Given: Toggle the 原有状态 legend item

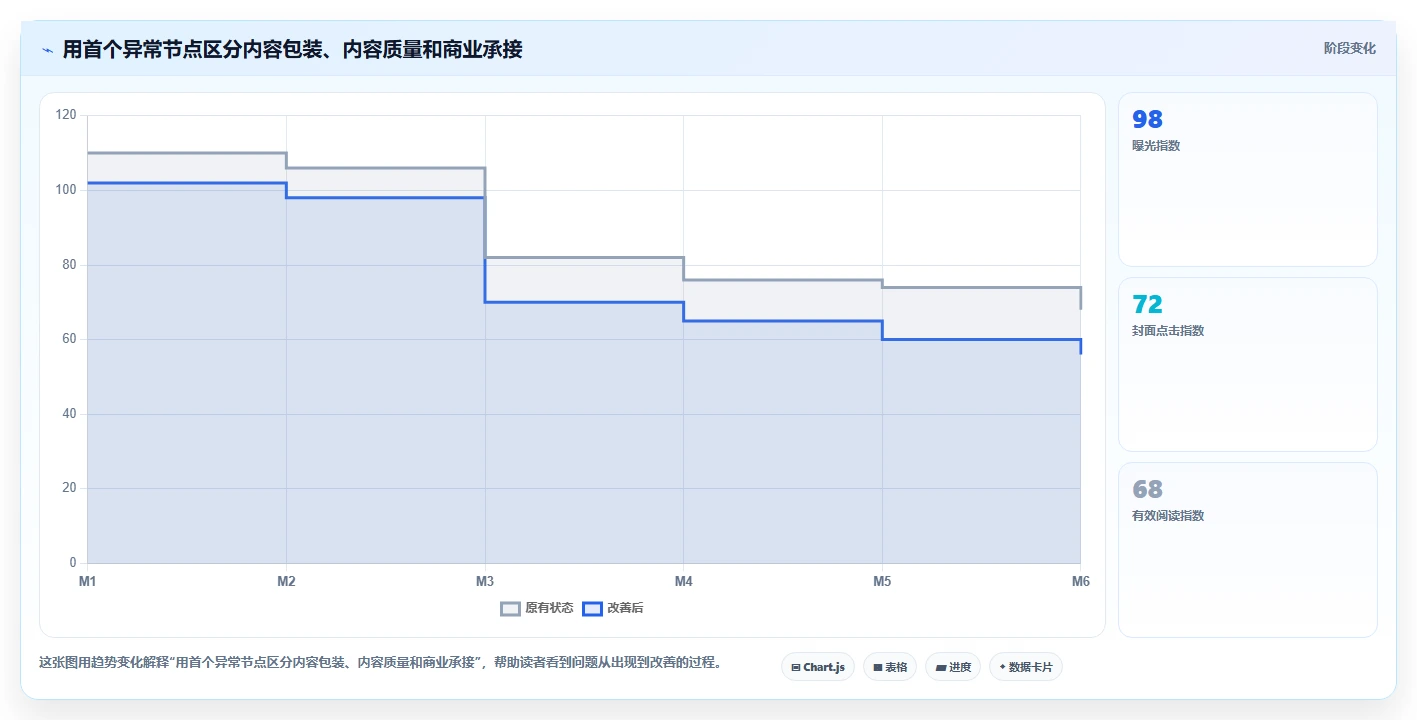Looking at the screenshot, I should pos(537,608).
